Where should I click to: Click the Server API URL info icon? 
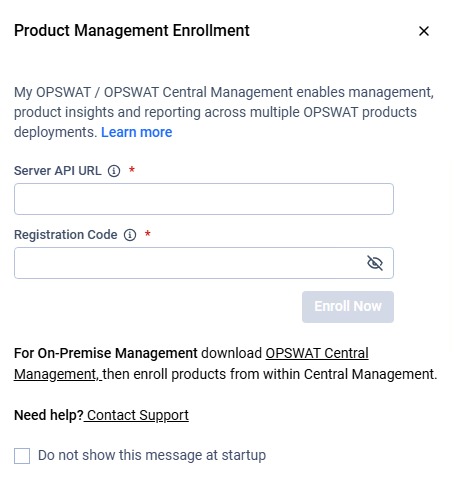click(114, 171)
